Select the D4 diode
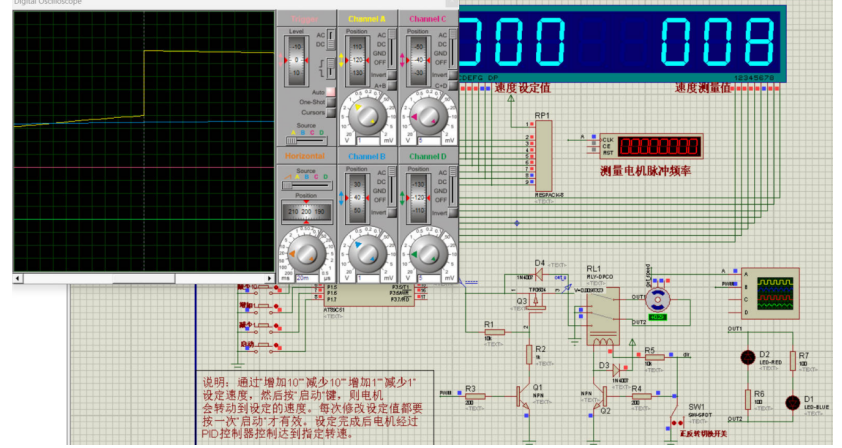Image resolution: width=842 pixels, height=448 pixels. (x=538, y=275)
